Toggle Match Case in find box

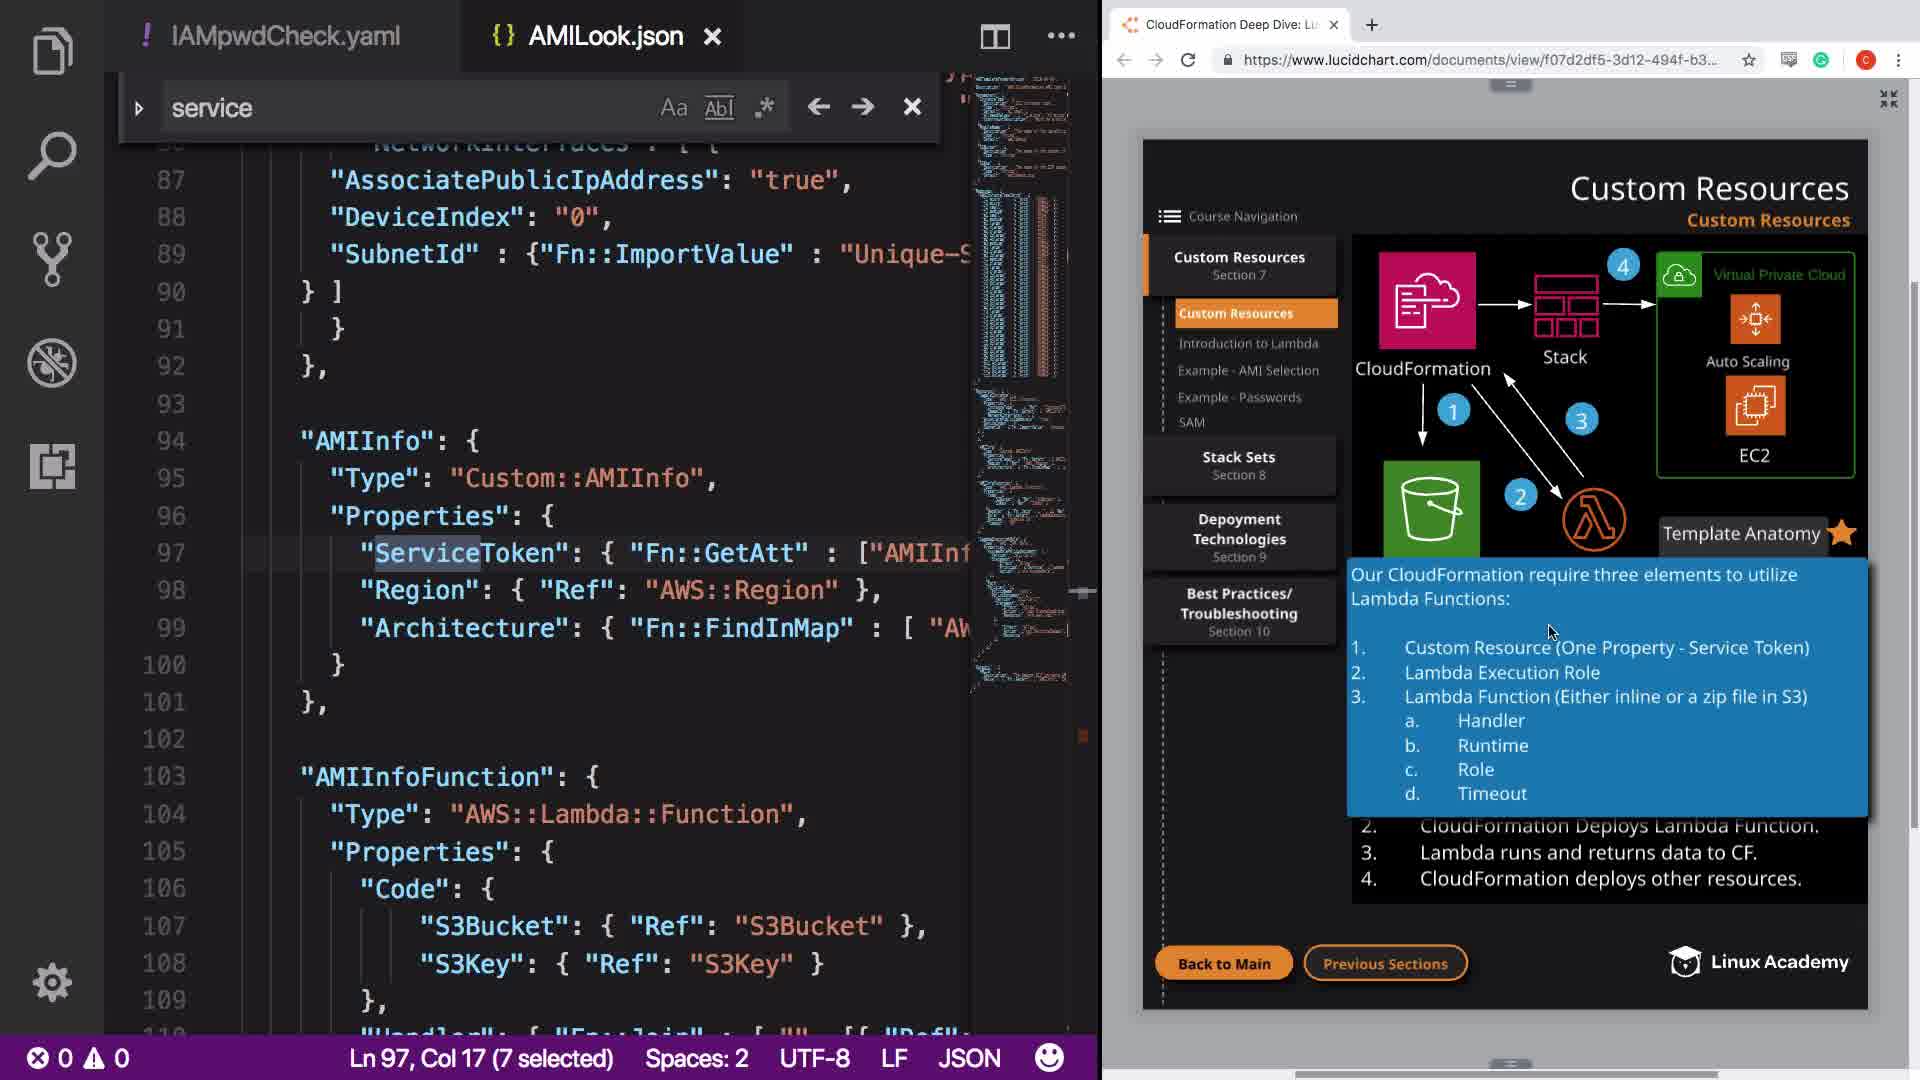click(x=673, y=108)
